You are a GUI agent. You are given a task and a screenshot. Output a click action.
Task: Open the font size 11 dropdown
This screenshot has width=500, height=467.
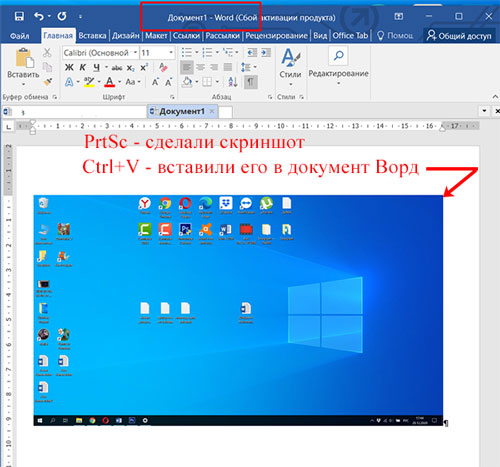pos(171,53)
